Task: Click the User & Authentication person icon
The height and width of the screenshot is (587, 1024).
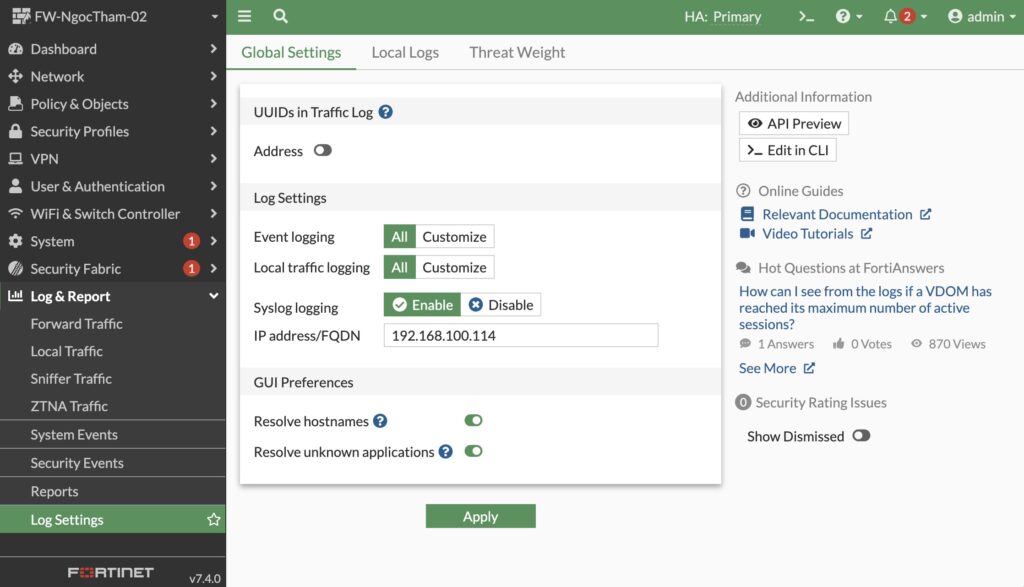Action: click(16, 186)
